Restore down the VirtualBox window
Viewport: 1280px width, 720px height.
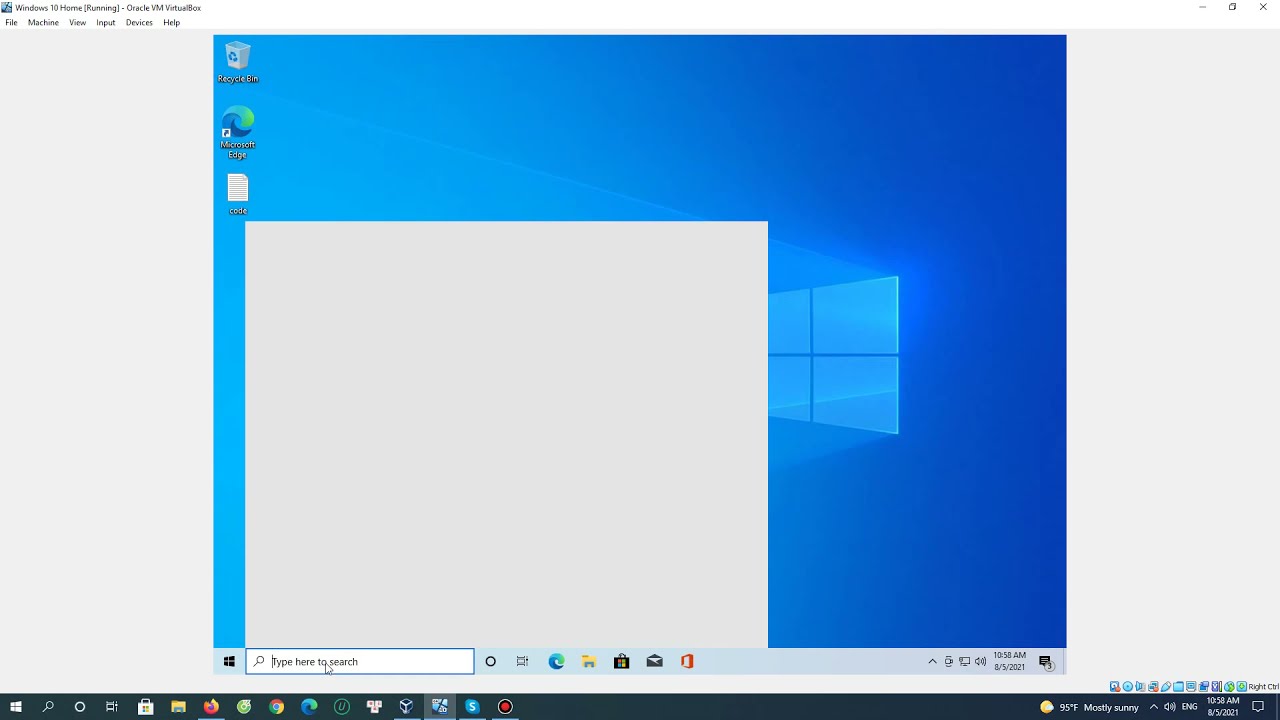coord(1232,7)
